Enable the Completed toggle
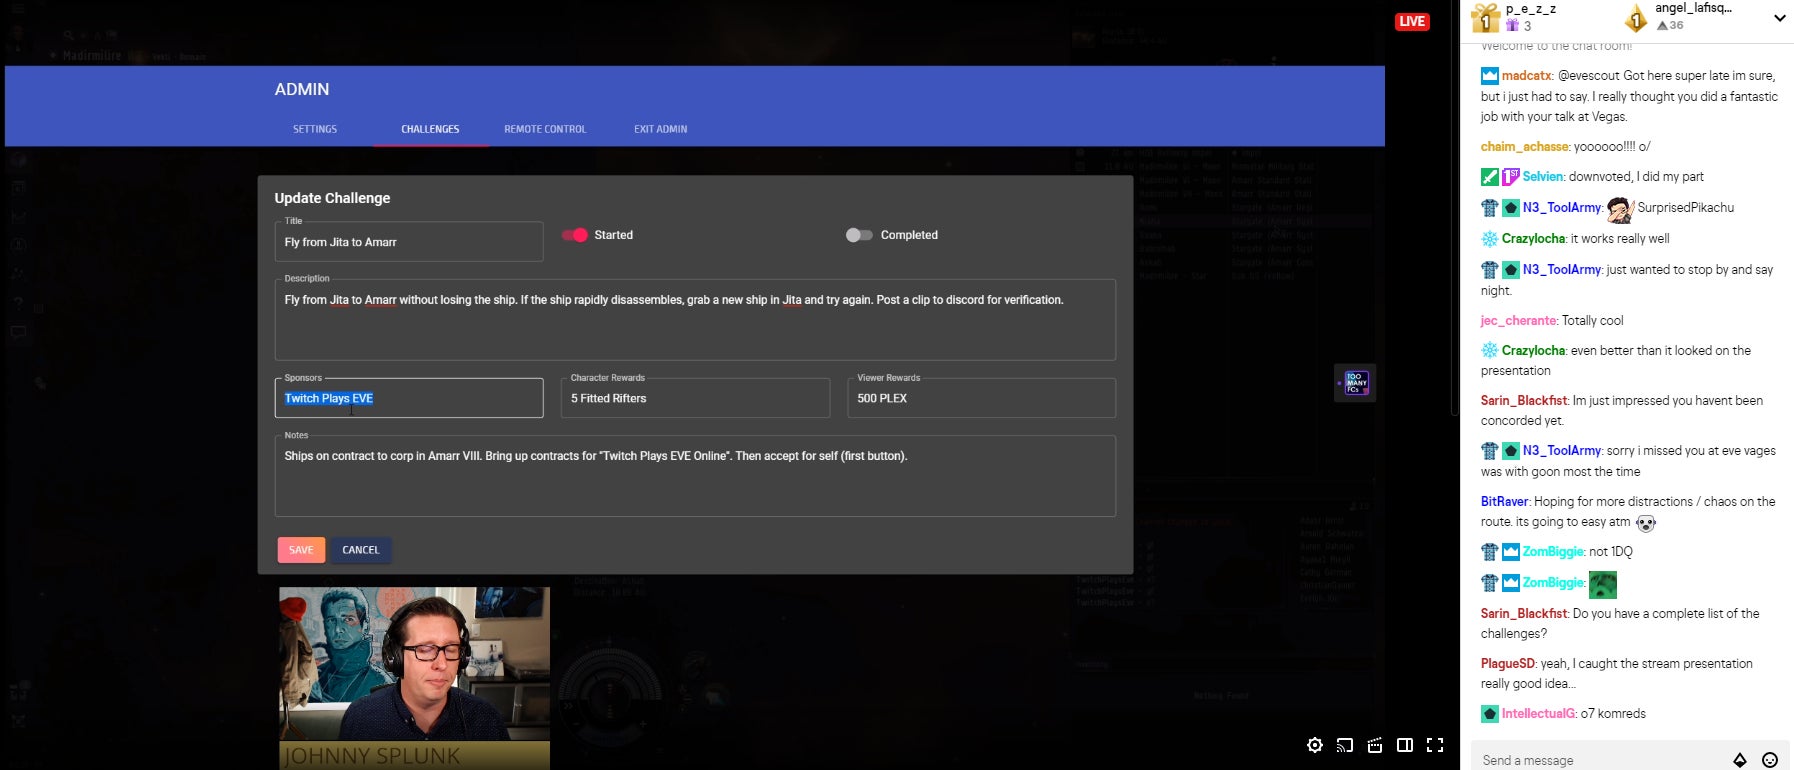 pos(859,235)
